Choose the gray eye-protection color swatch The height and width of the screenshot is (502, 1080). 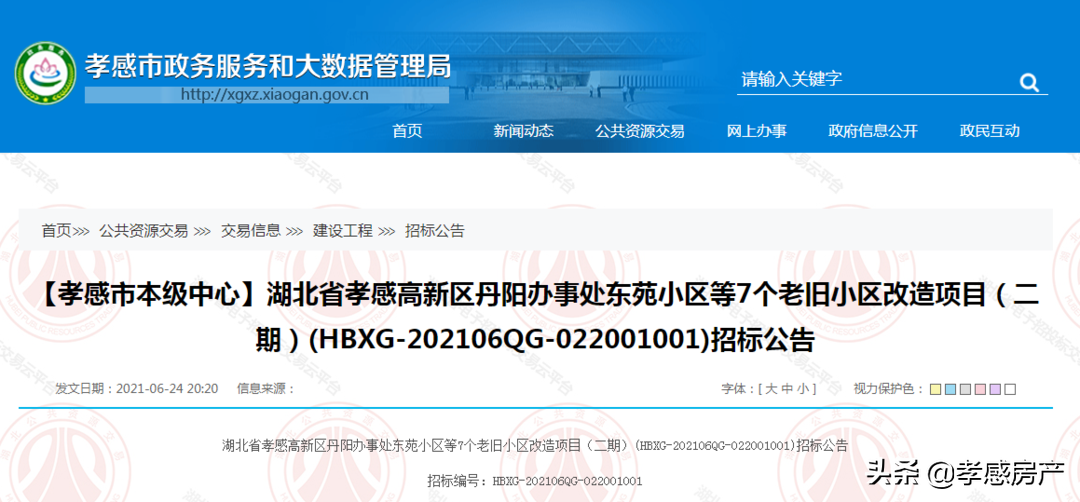pos(965,390)
